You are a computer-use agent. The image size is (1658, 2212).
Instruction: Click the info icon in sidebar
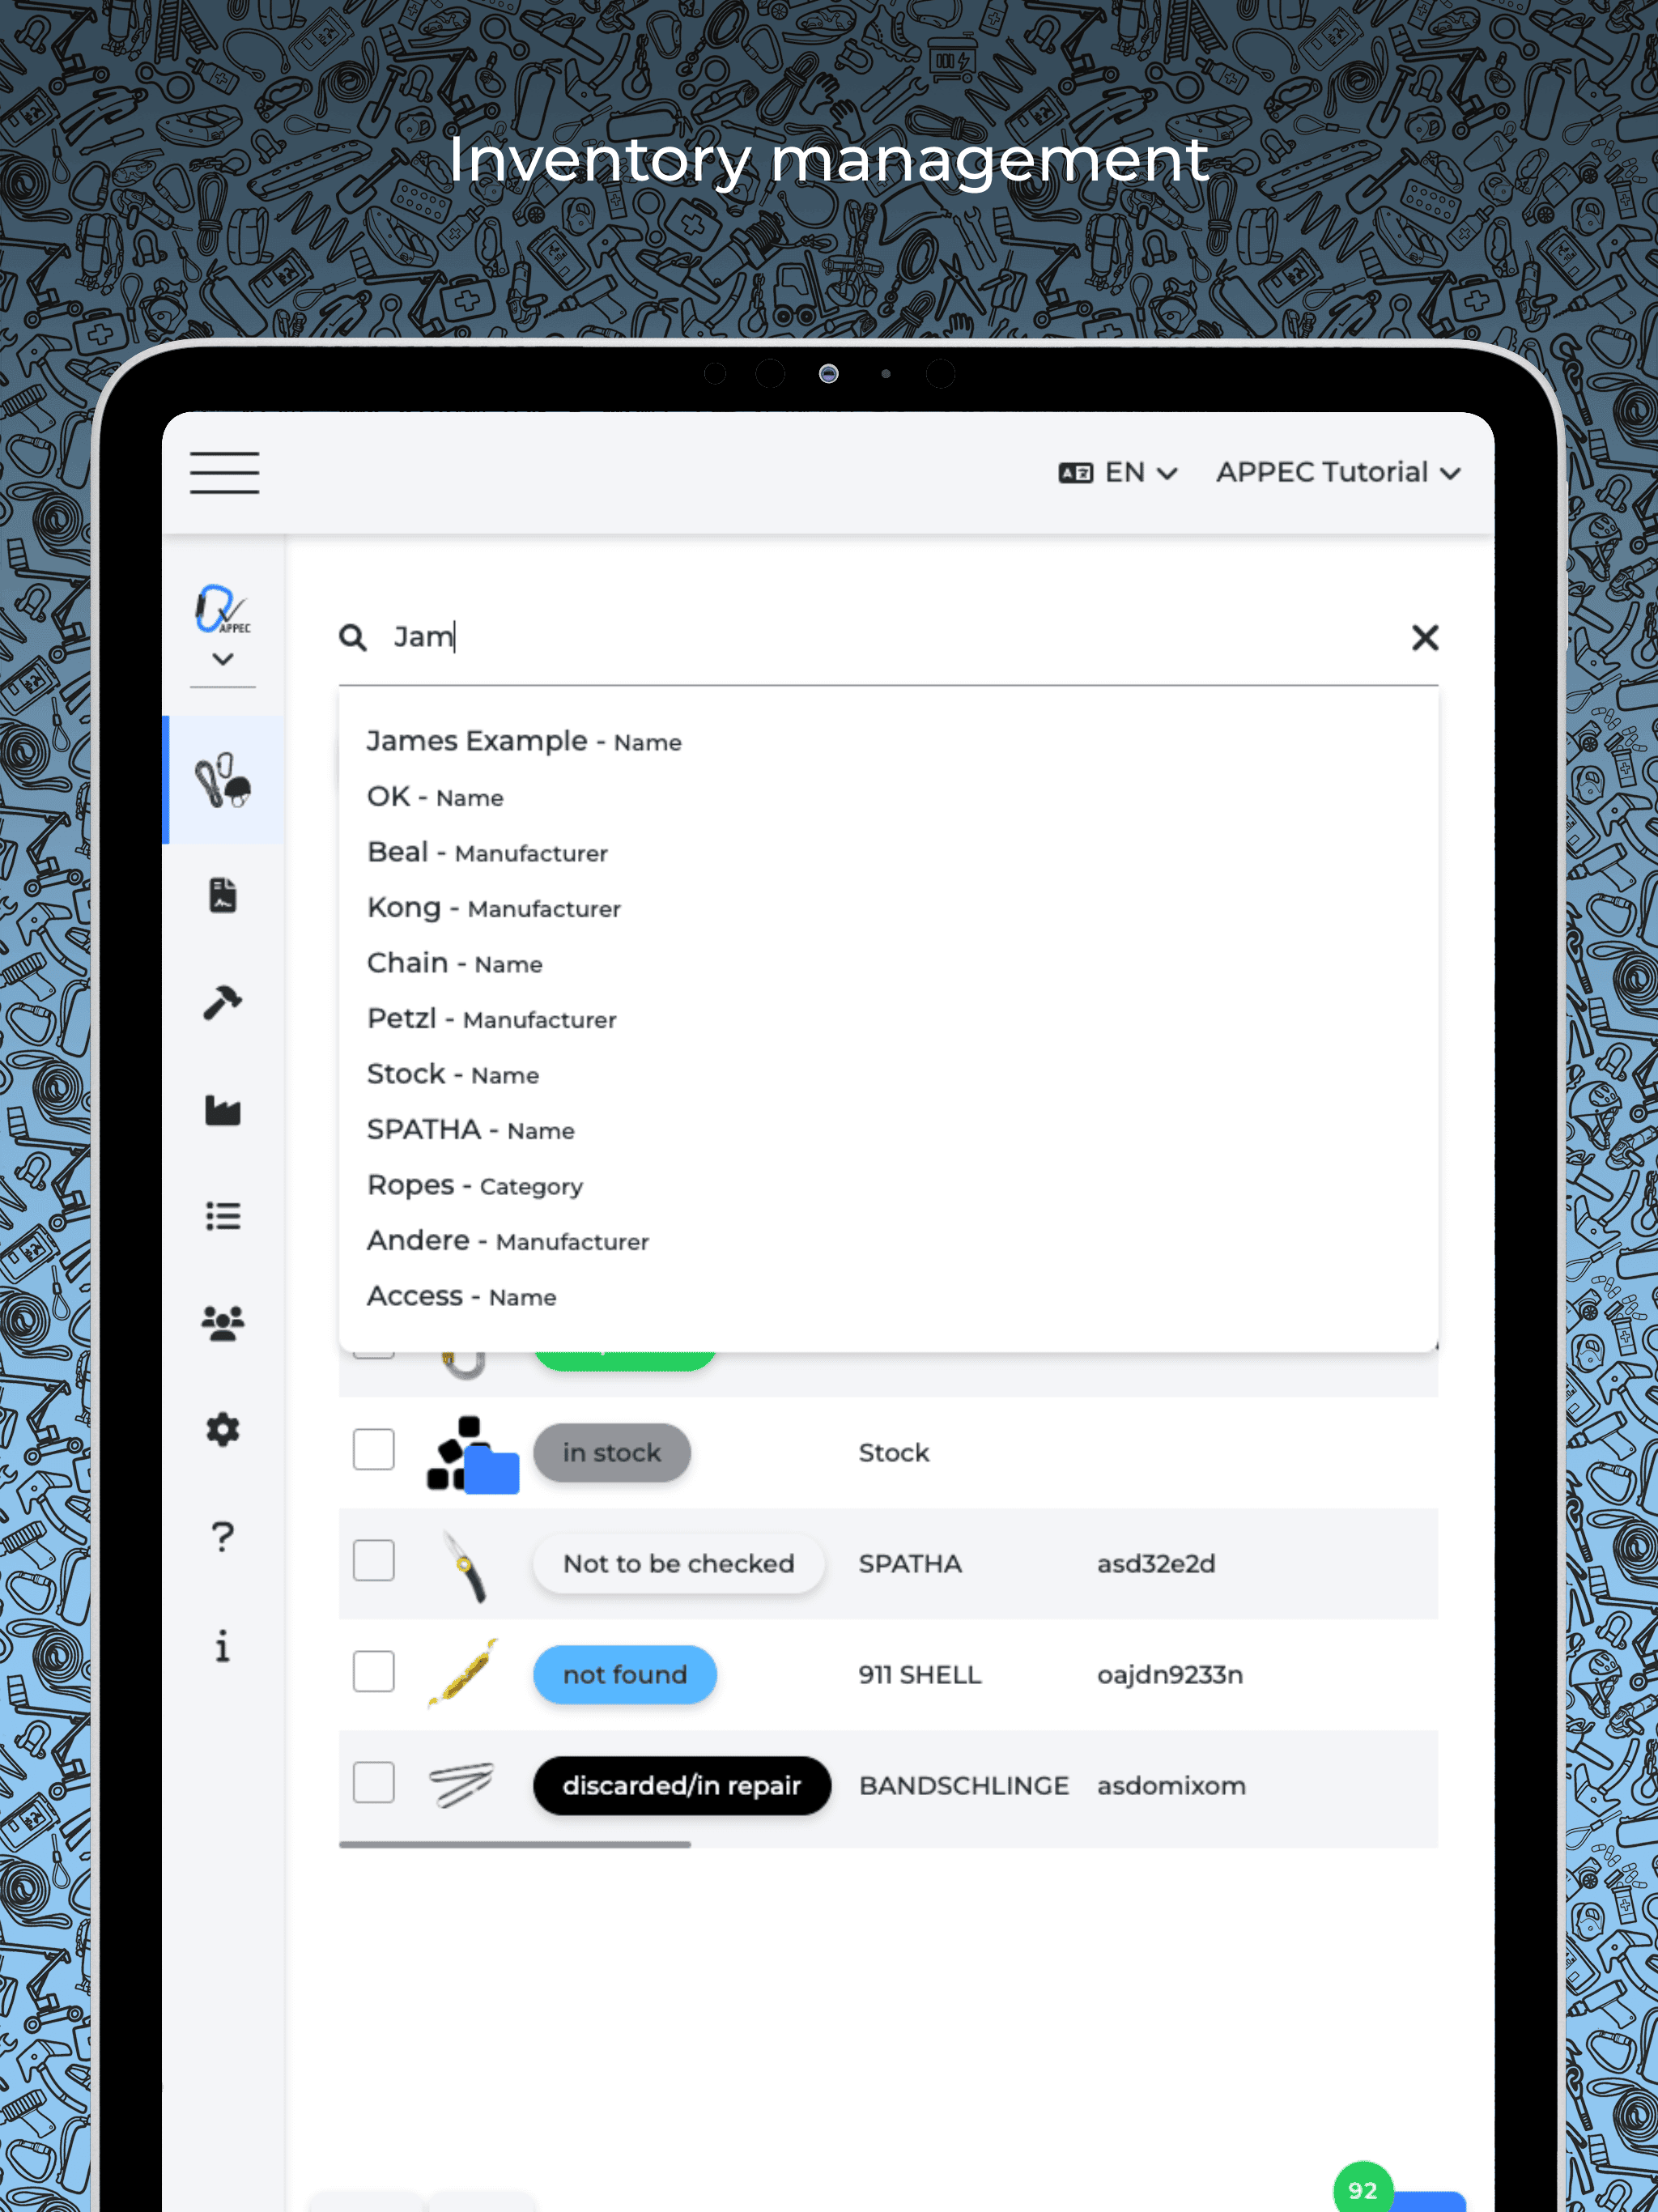pos(223,1644)
